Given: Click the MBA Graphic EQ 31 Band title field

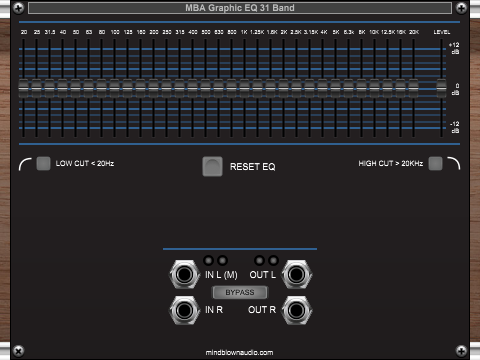Looking at the screenshot, I should click(240, 8).
